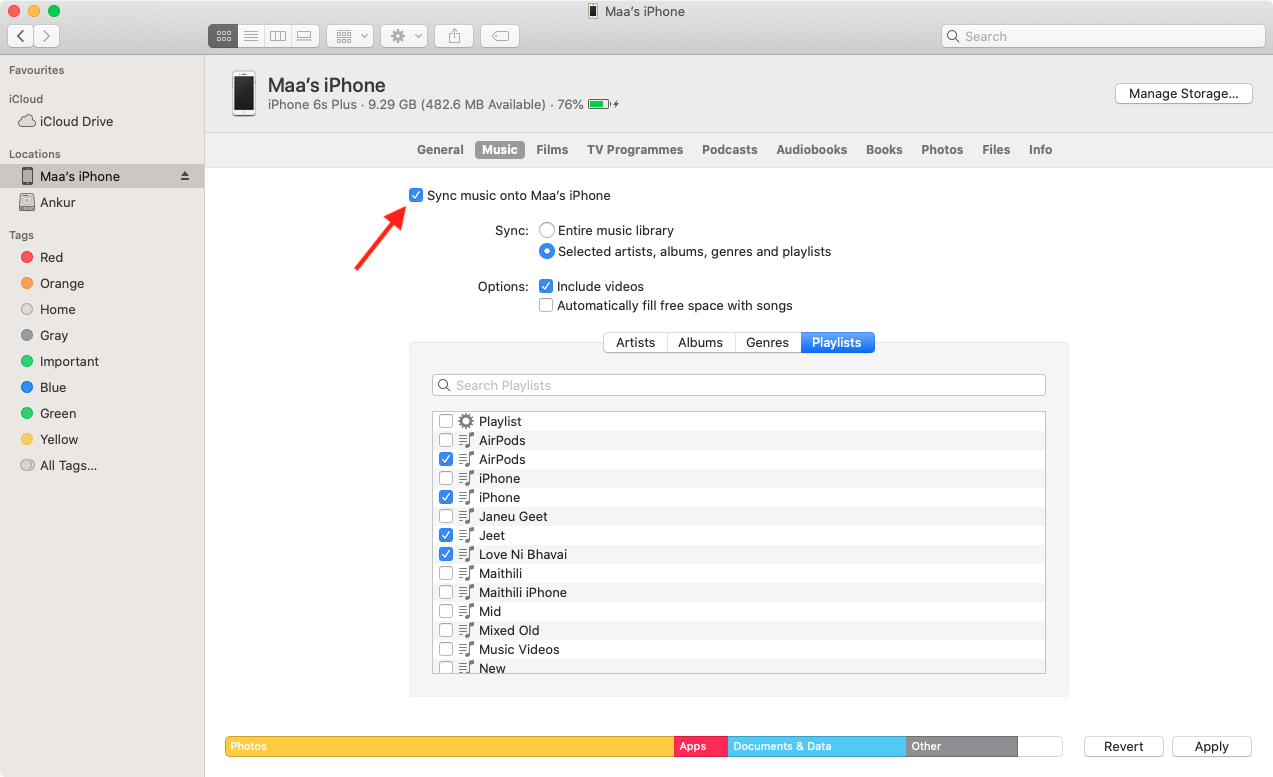The image size is (1273, 777).
Task: Show the Artists segment
Action: 635,342
